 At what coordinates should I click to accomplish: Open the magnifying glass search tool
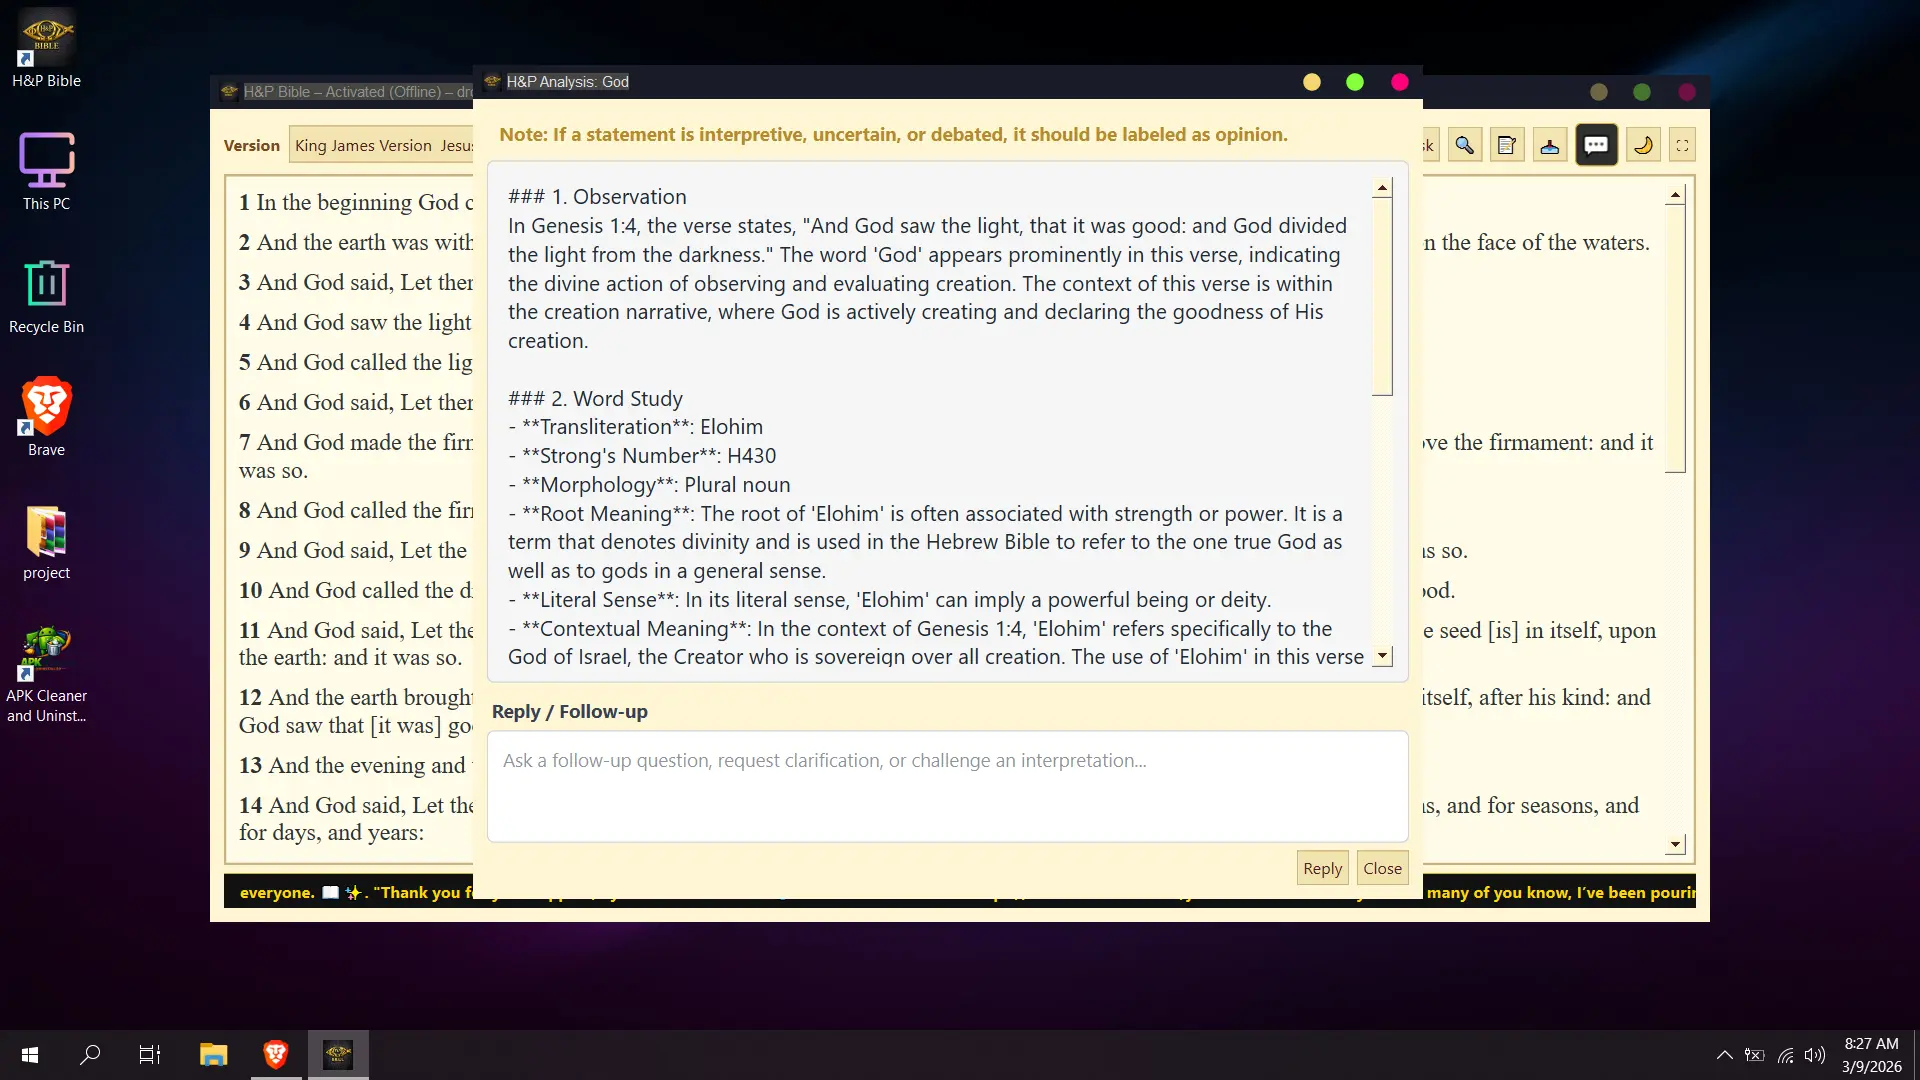1464,146
